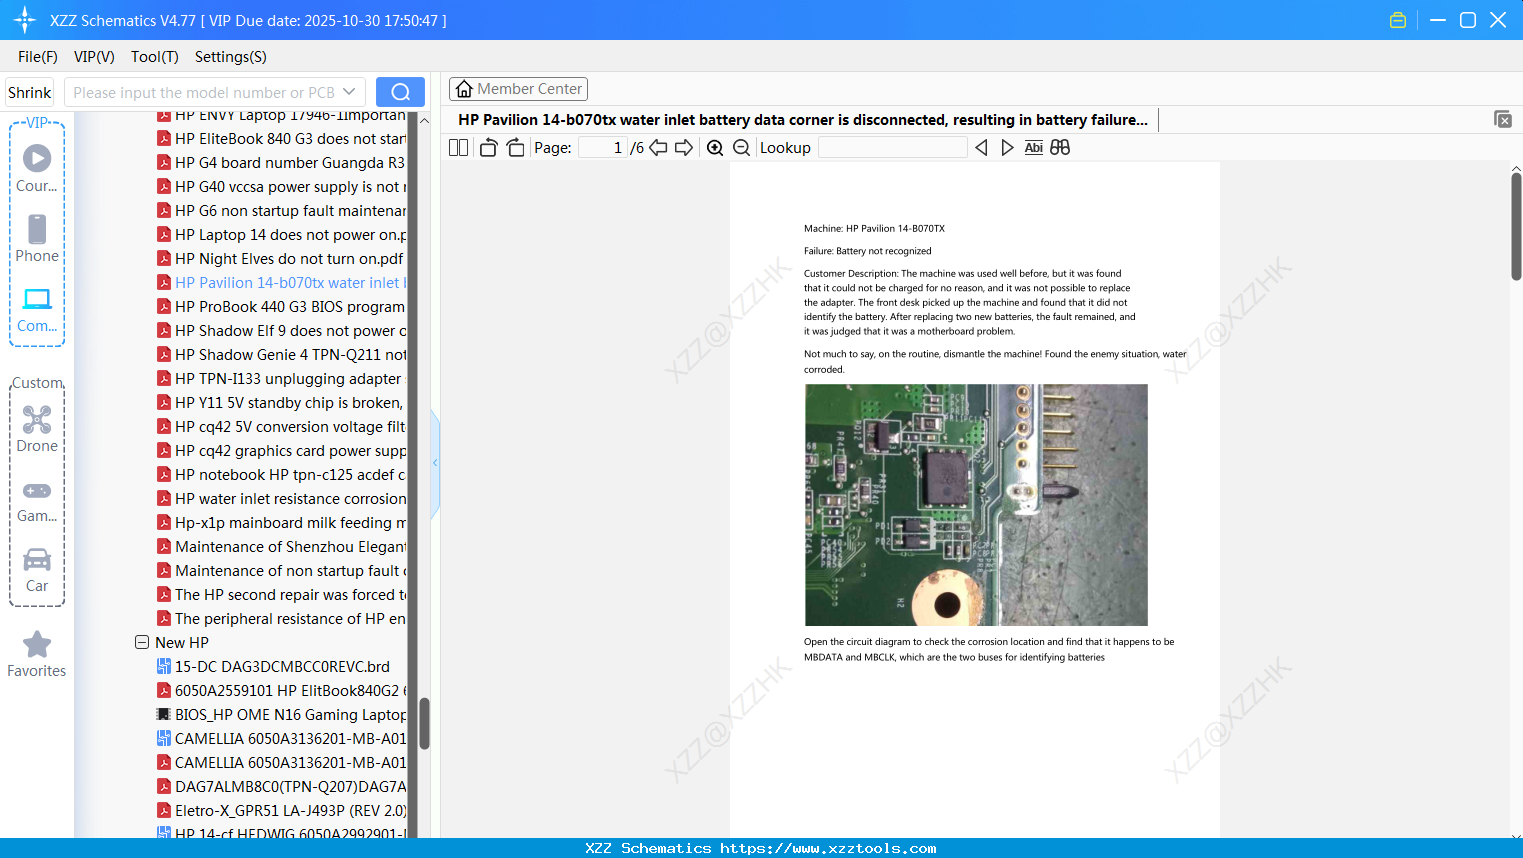Click the search magnifier button
The image size is (1523, 858).
400,92
